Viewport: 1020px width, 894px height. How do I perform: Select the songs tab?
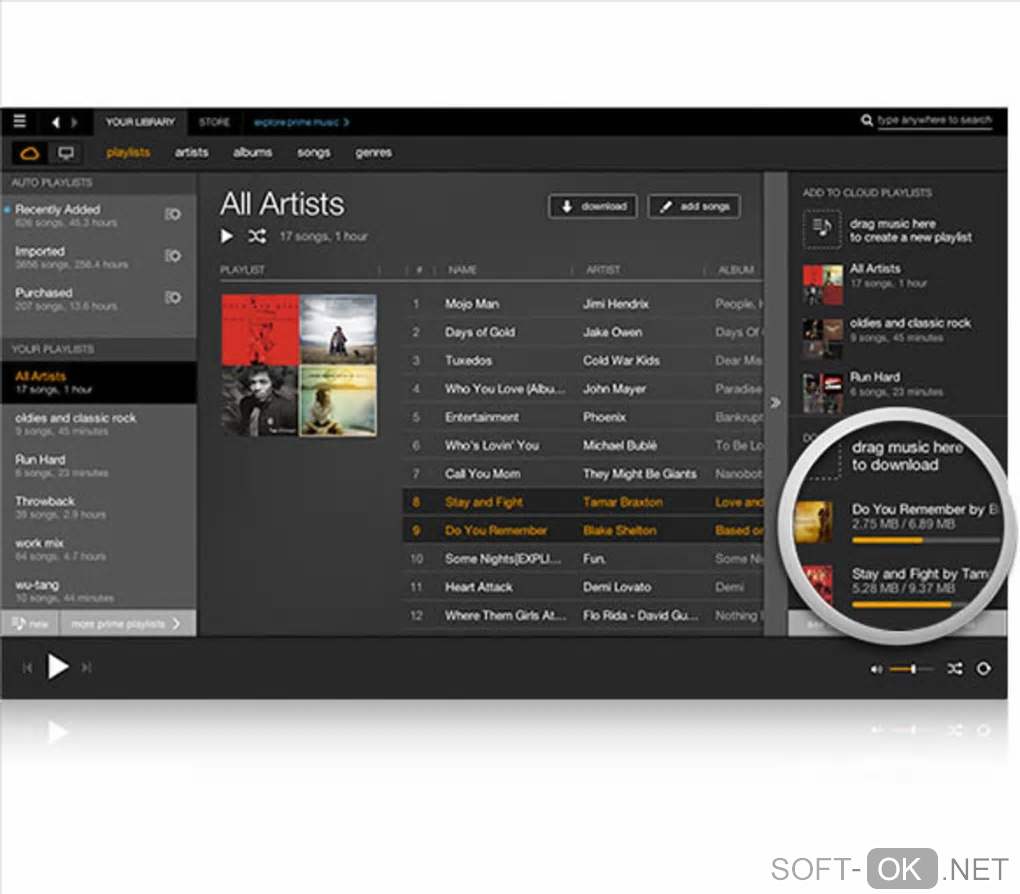pyautogui.click(x=314, y=152)
